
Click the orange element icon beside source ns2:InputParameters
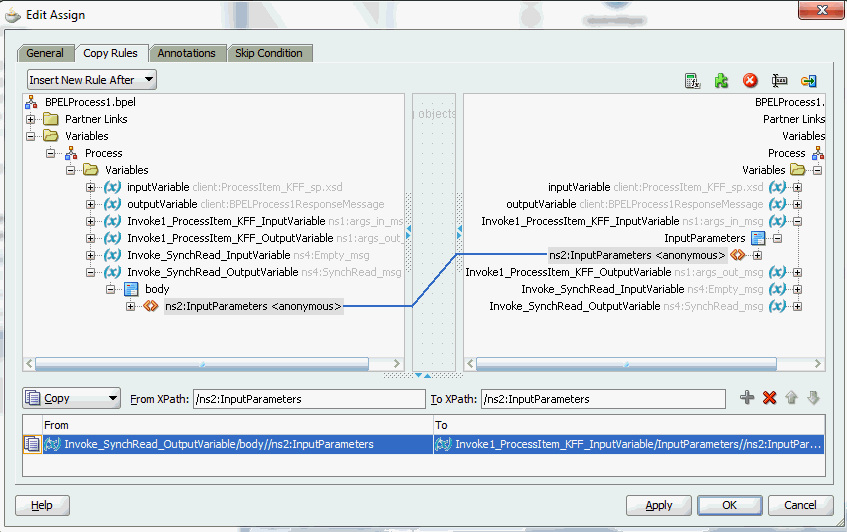[x=151, y=306]
